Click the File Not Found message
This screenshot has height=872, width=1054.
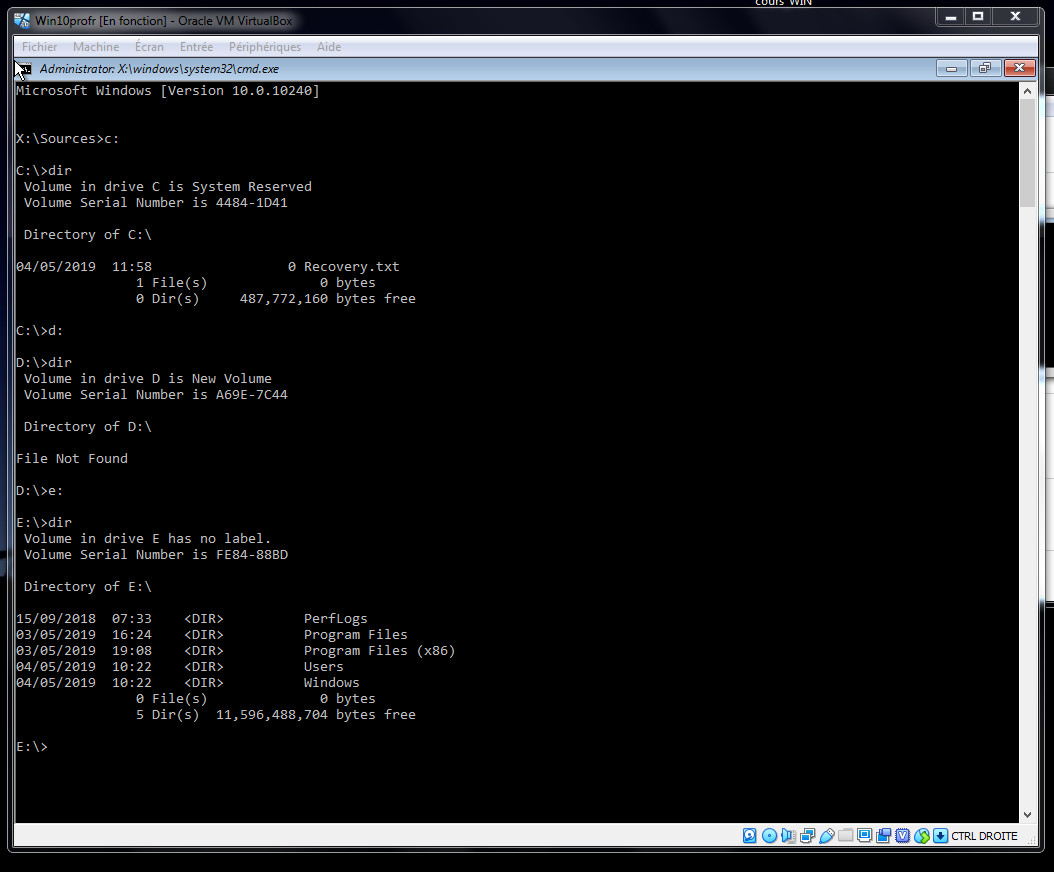(x=72, y=459)
